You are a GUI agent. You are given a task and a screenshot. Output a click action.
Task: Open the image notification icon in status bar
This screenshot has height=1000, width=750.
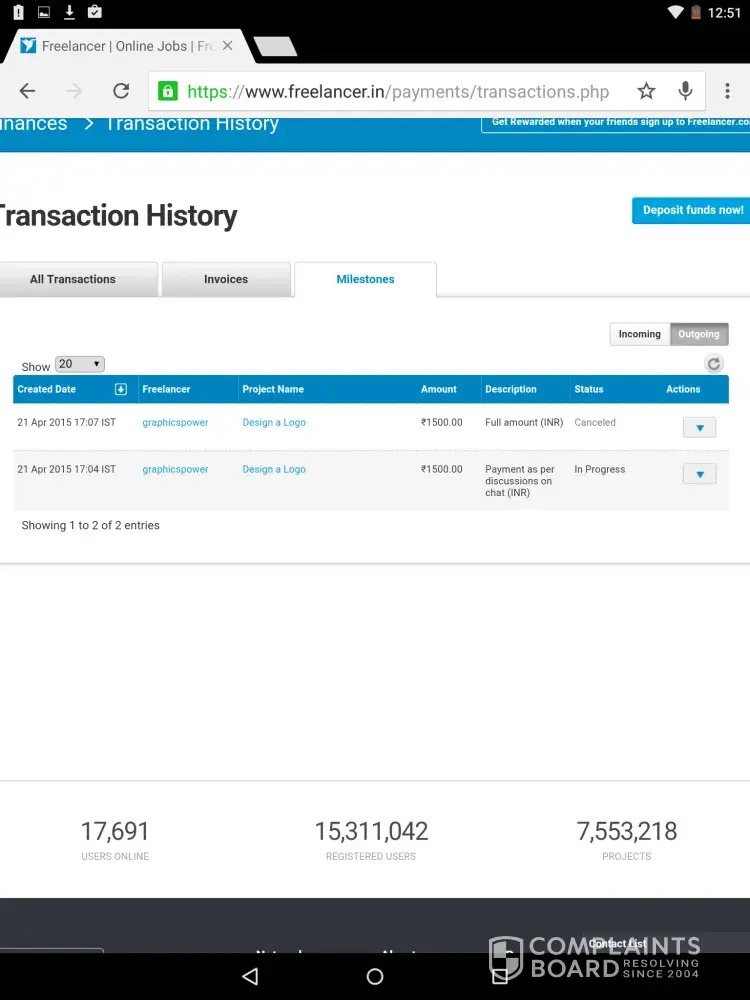pyautogui.click(x=44, y=11)
